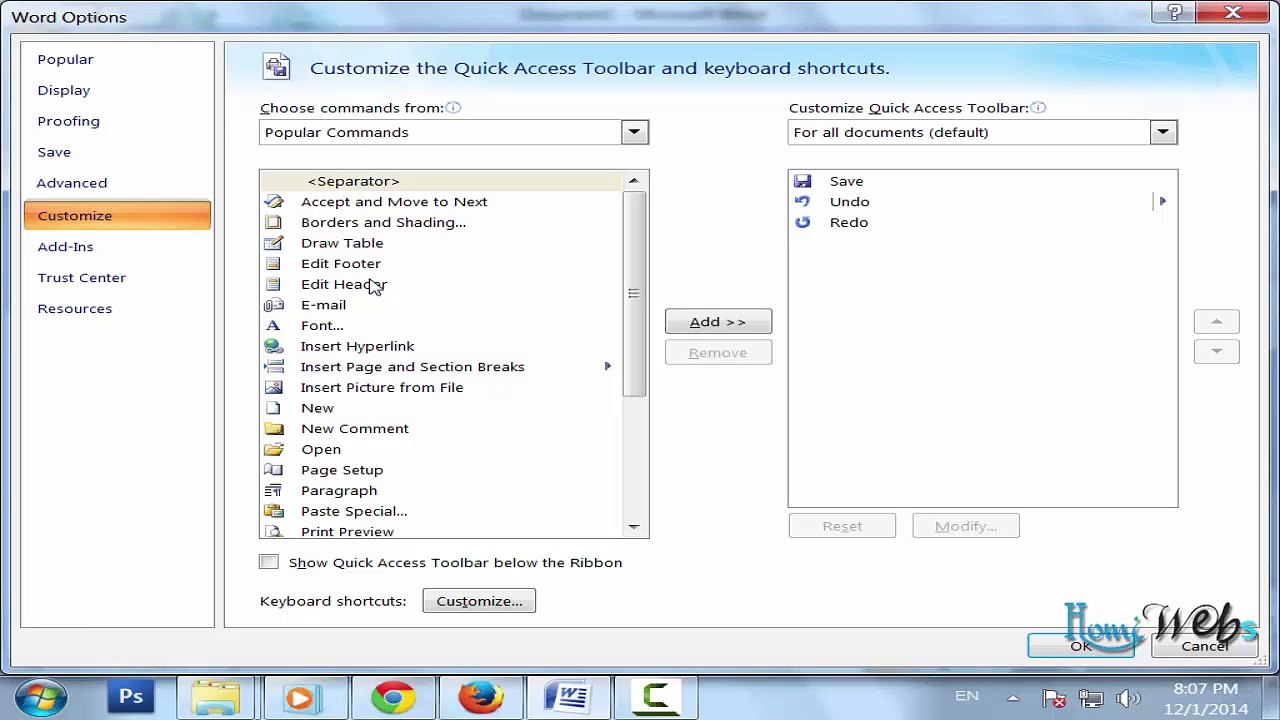Open the Choose commands from dropdown
Screen dimensions: 1280x720
pyautogui.click(x=634, y=132)
